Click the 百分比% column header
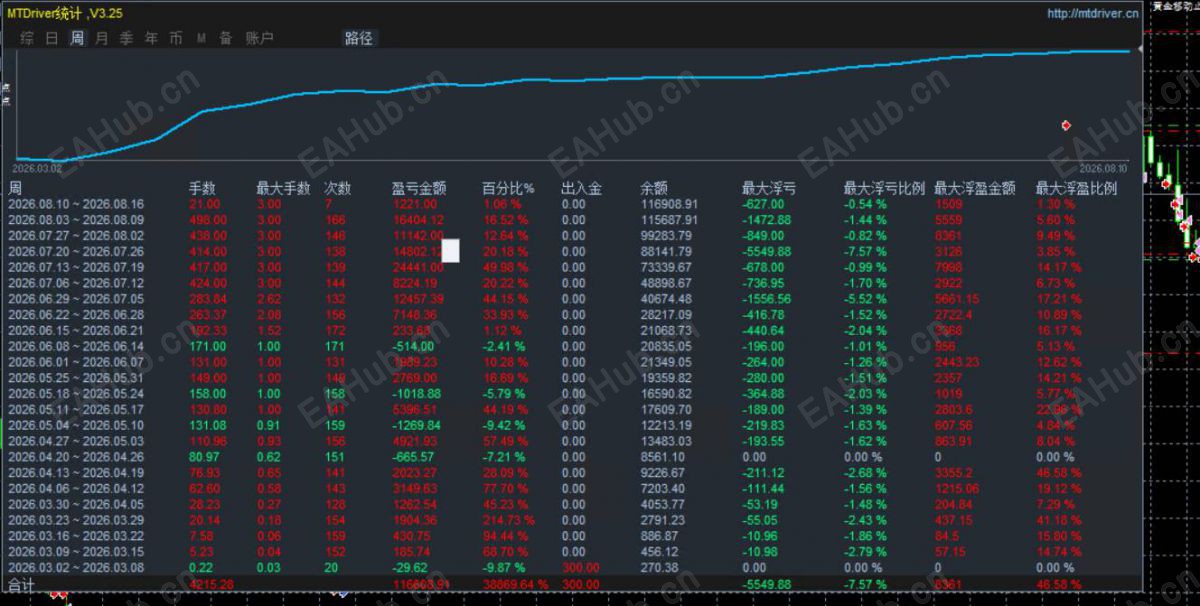This screenshot has width=1200, height=606. coord(508,188)
